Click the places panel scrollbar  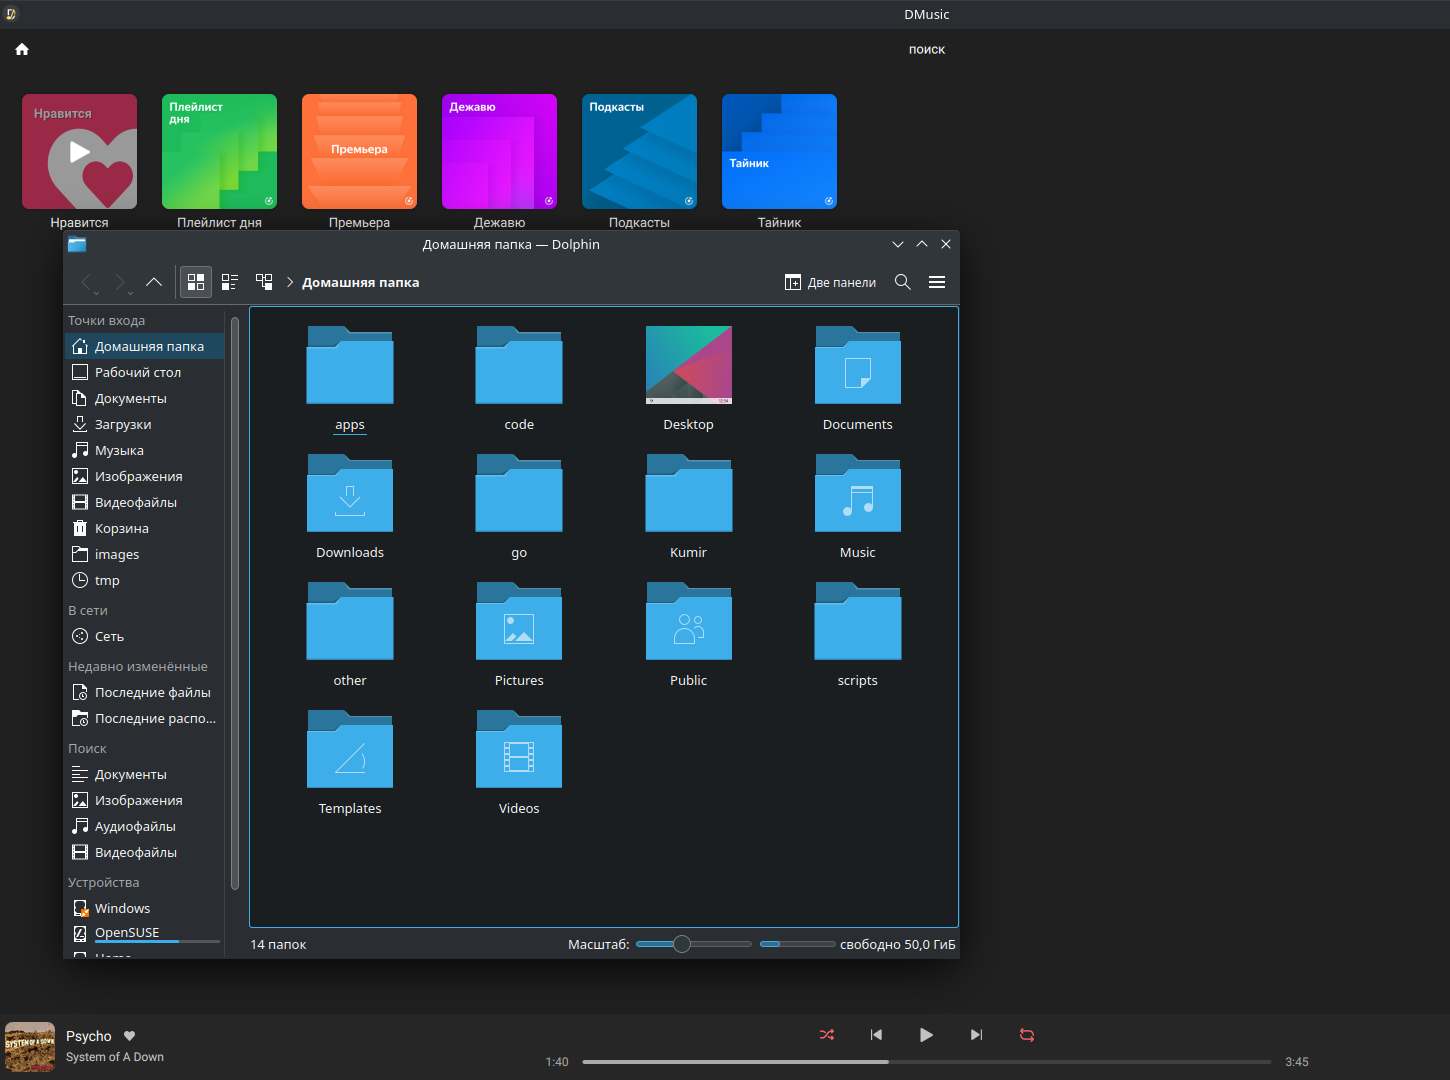pyautogui.click(x=235, y=603)
